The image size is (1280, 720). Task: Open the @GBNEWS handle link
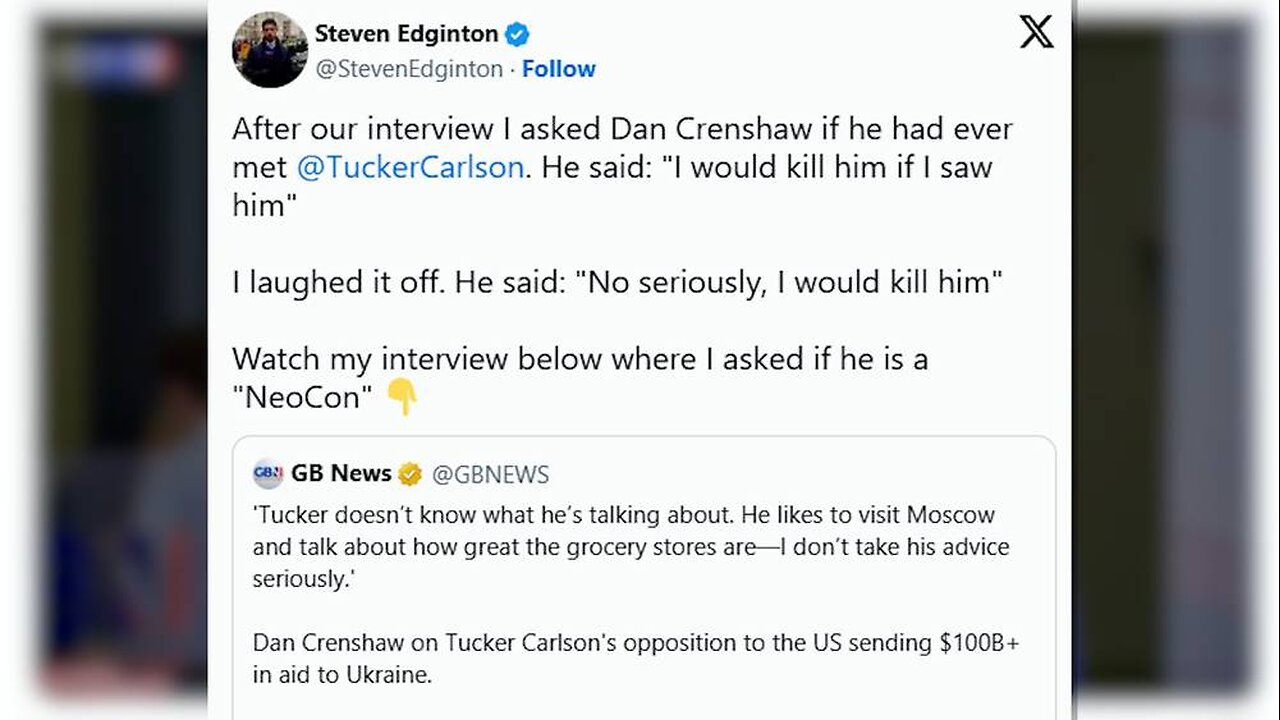490,474
